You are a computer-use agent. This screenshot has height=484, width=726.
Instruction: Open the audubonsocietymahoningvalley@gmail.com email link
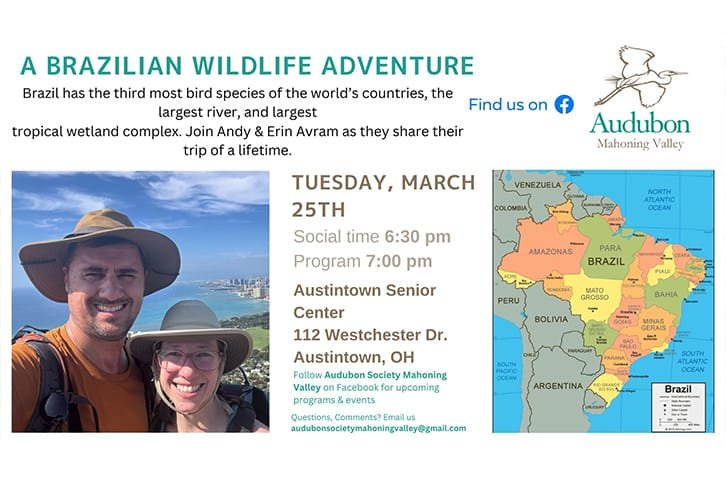point(378,428)
